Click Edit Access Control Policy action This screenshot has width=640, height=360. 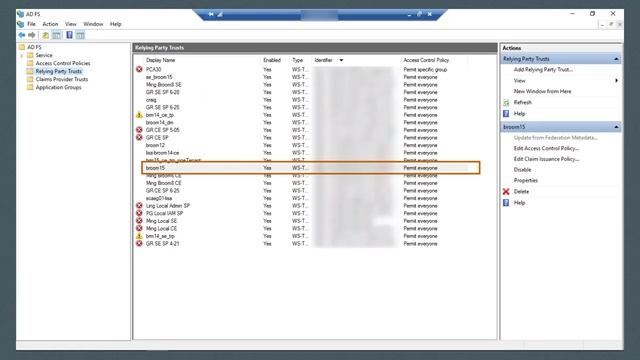coord(546,148)
